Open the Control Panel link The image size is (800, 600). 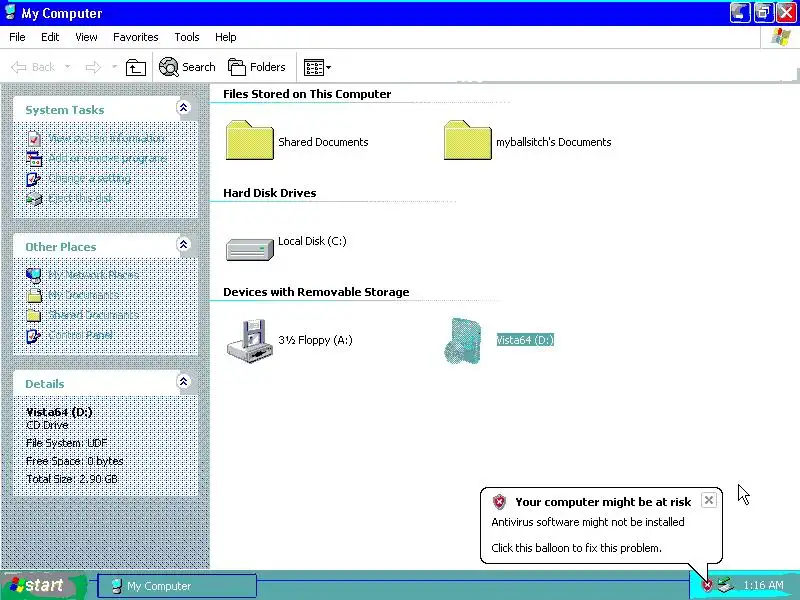click(x=81, y=335)
